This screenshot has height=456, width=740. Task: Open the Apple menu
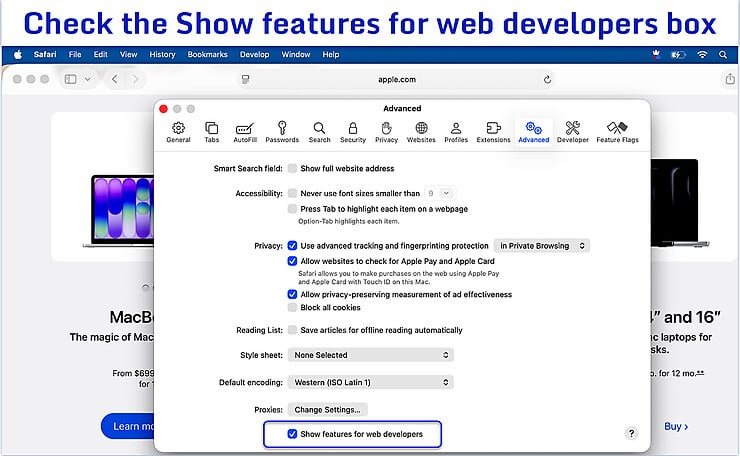point(18,55)
